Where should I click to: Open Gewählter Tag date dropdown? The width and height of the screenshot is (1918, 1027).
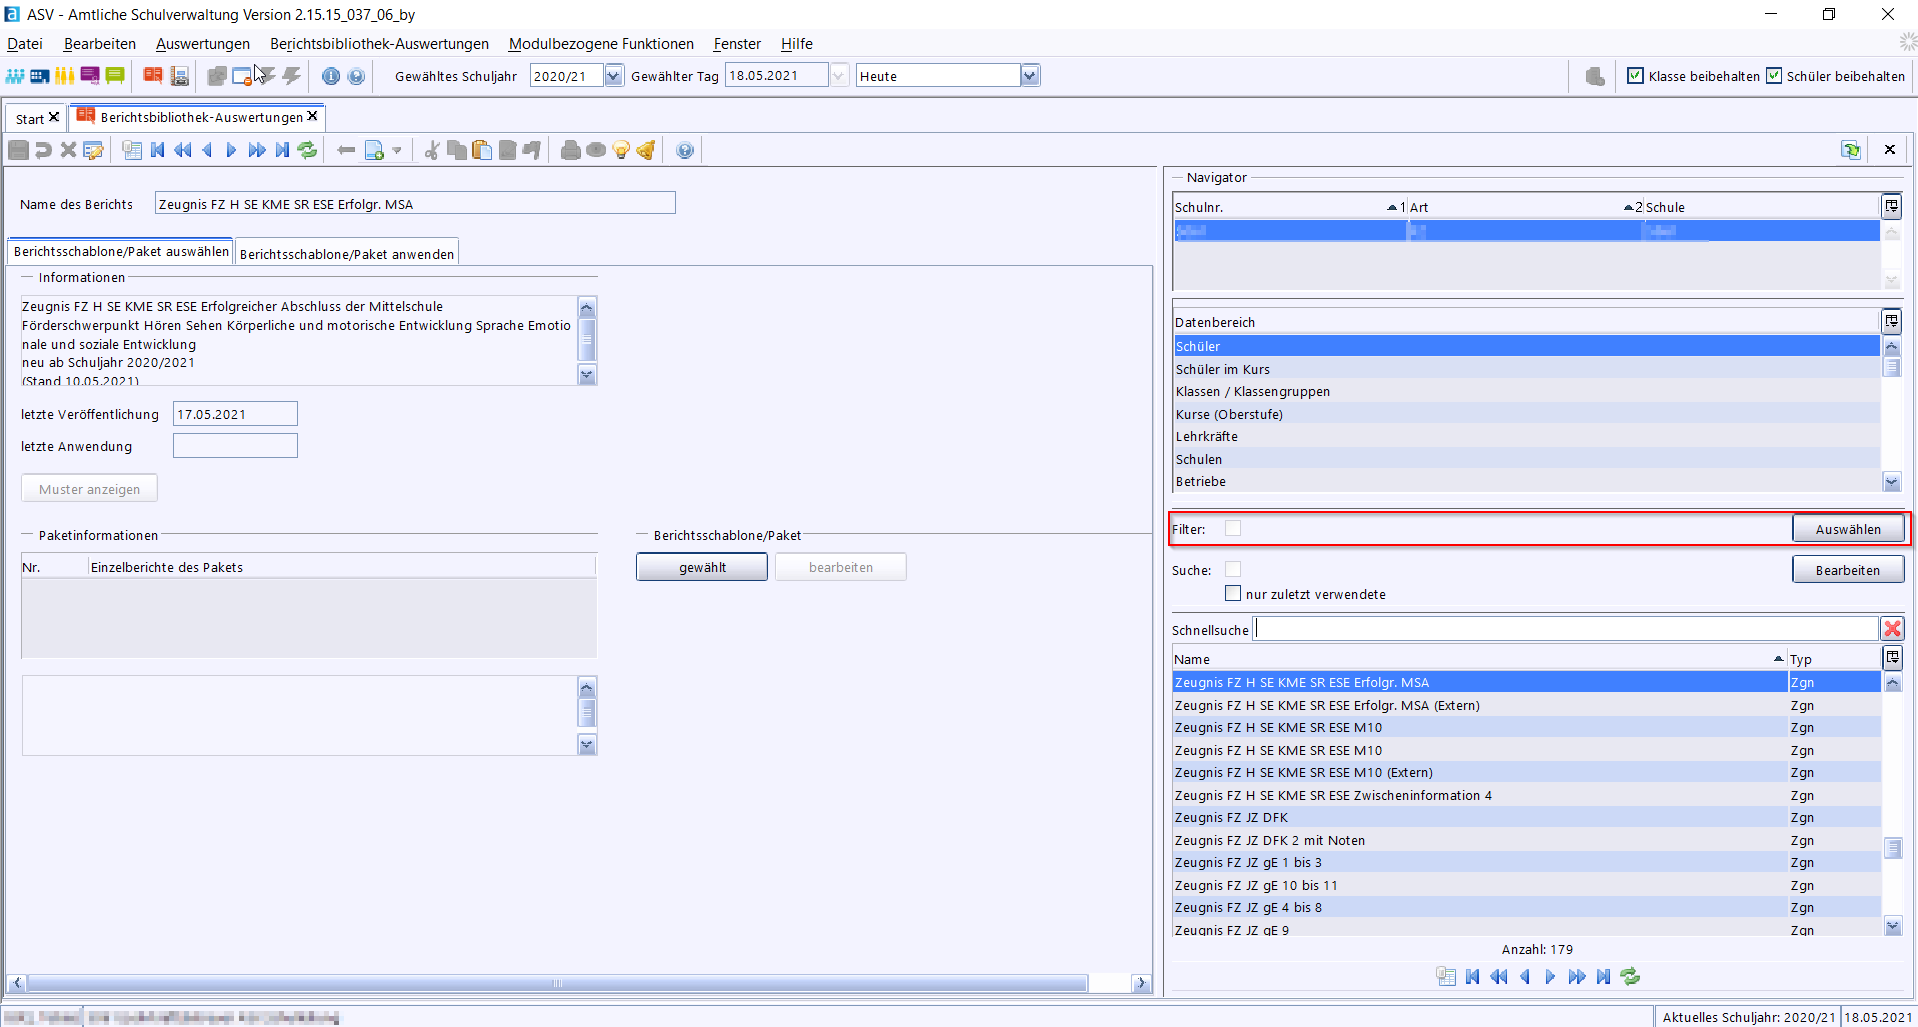point(840,76)
